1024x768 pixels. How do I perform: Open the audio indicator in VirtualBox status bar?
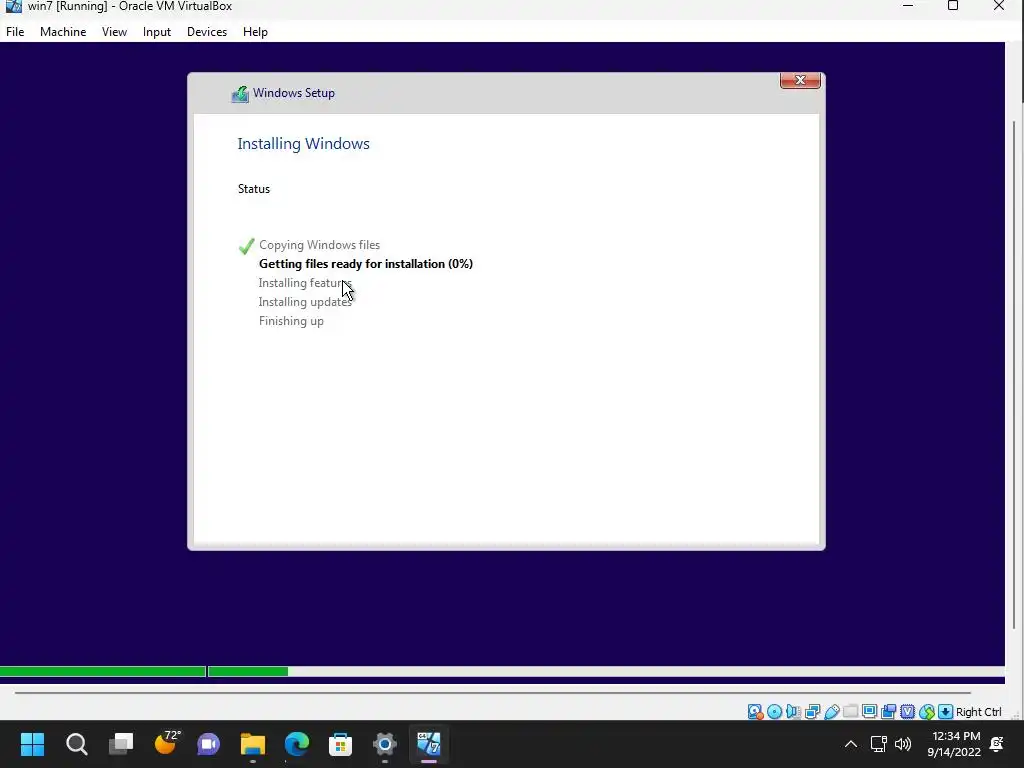coord(793,712)
